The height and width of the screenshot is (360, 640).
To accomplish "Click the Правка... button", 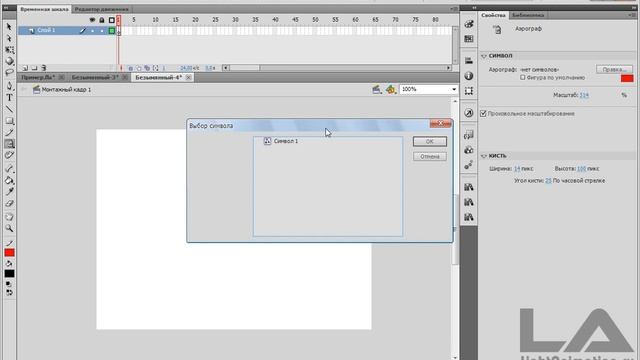I will (x=614, y=69).
